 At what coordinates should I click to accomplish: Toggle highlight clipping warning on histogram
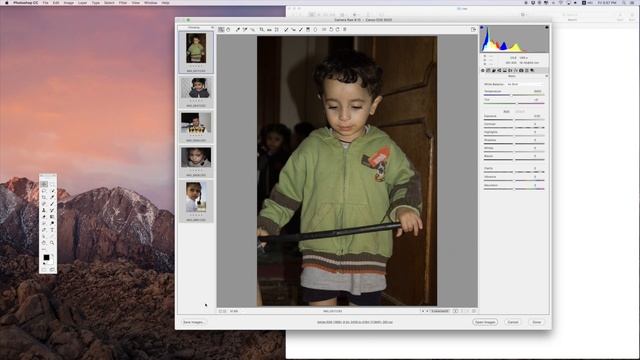(x=547, y=27)
